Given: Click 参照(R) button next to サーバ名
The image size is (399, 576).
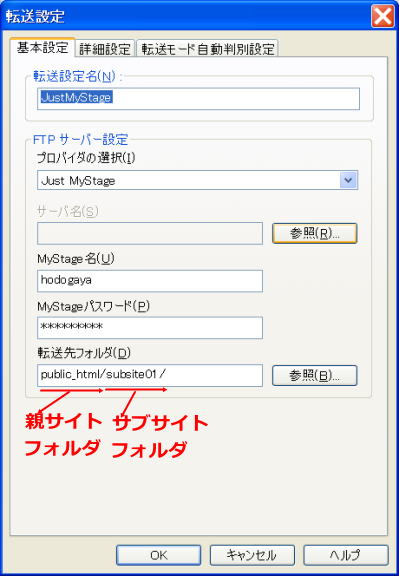Looking at the screenshot, I should coord(314,233).
